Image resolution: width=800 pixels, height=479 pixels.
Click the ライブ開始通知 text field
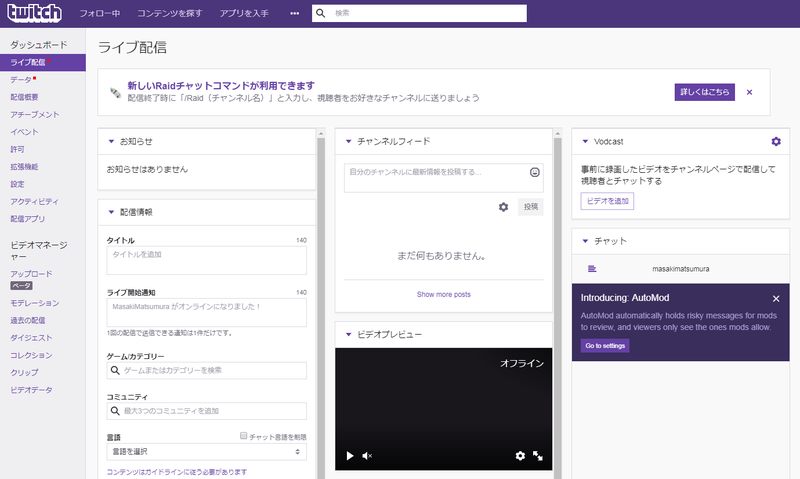click(x=207, y=312)
